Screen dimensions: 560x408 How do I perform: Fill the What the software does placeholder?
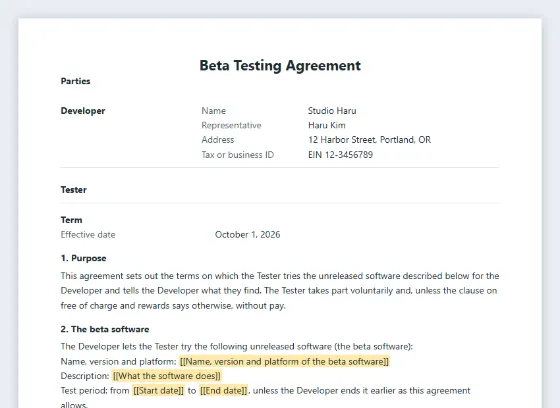167,376
